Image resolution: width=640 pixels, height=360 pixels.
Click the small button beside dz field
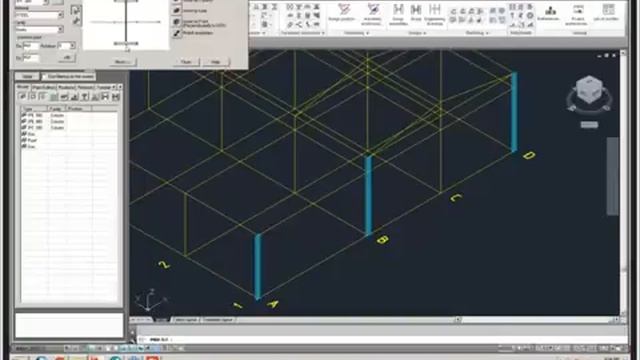67,58
